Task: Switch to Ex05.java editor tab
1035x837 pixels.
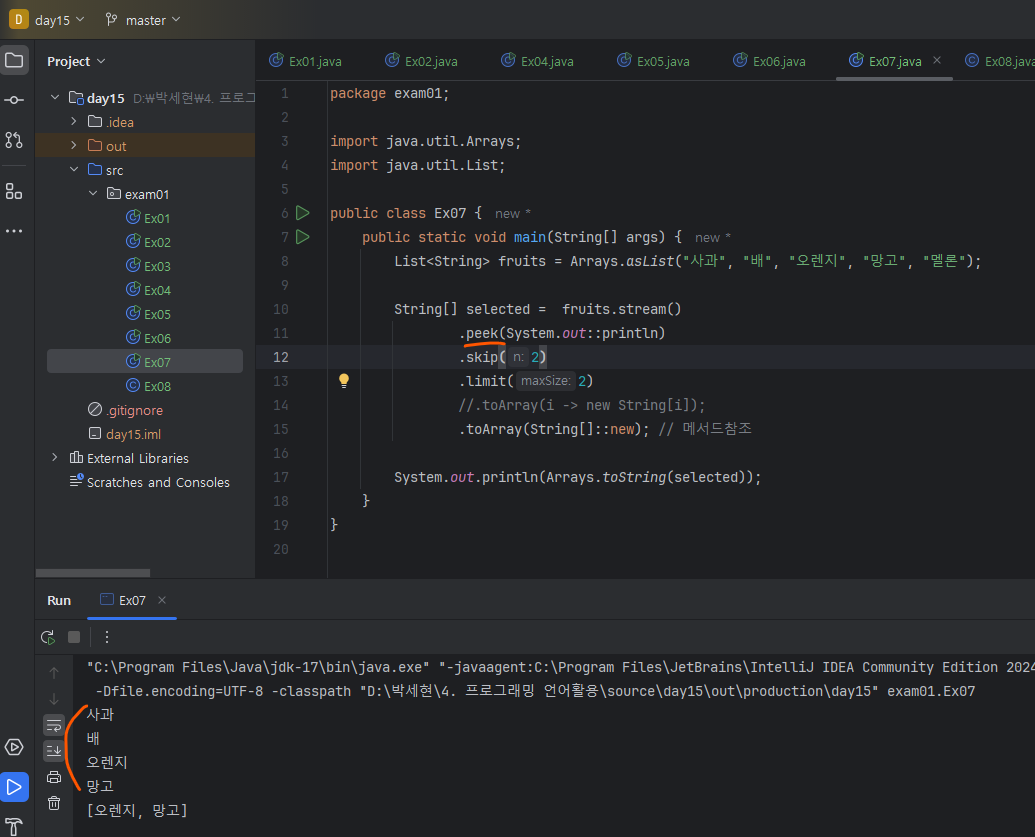Action: point(654,61)
